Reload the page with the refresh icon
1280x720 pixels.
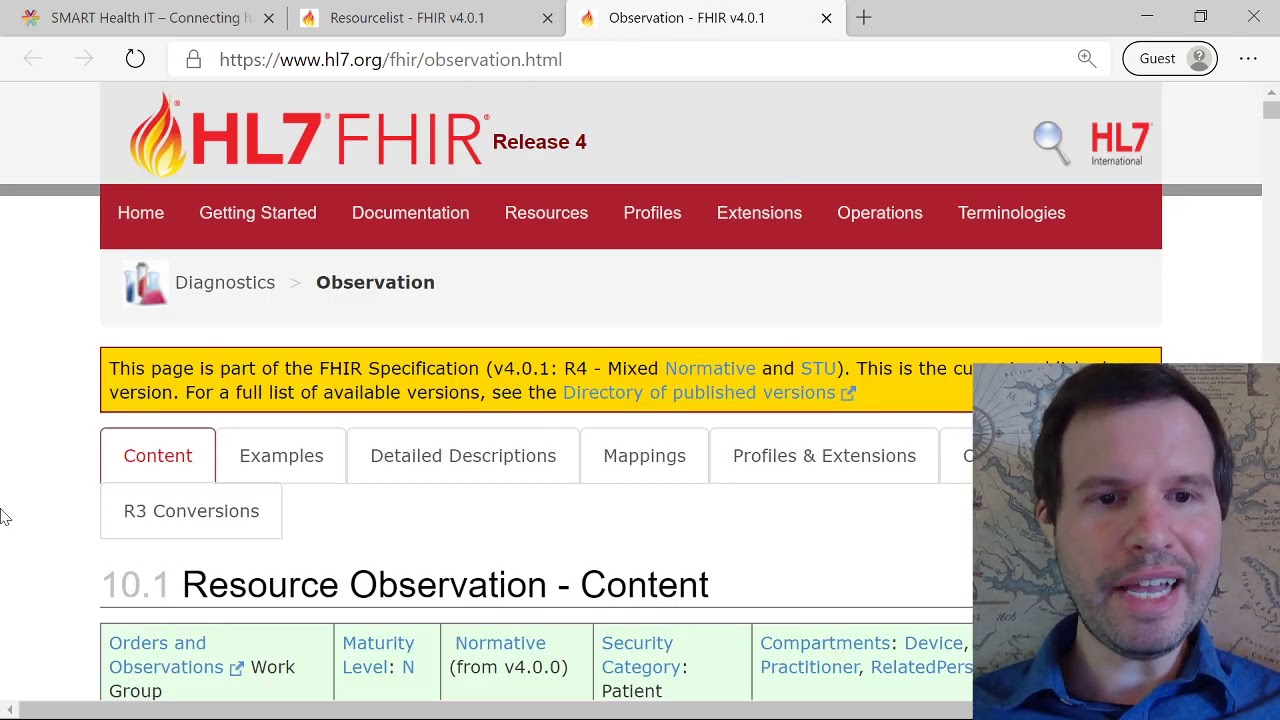pos(135,59)
